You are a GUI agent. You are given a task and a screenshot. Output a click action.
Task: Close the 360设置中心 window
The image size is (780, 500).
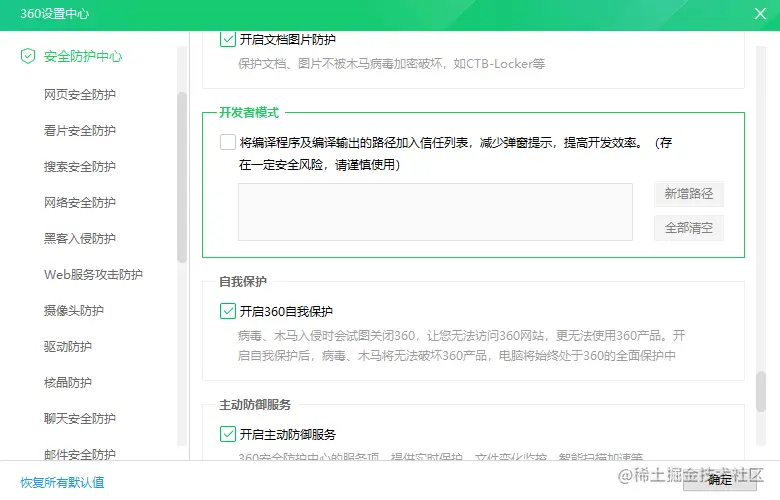(760, 13)
